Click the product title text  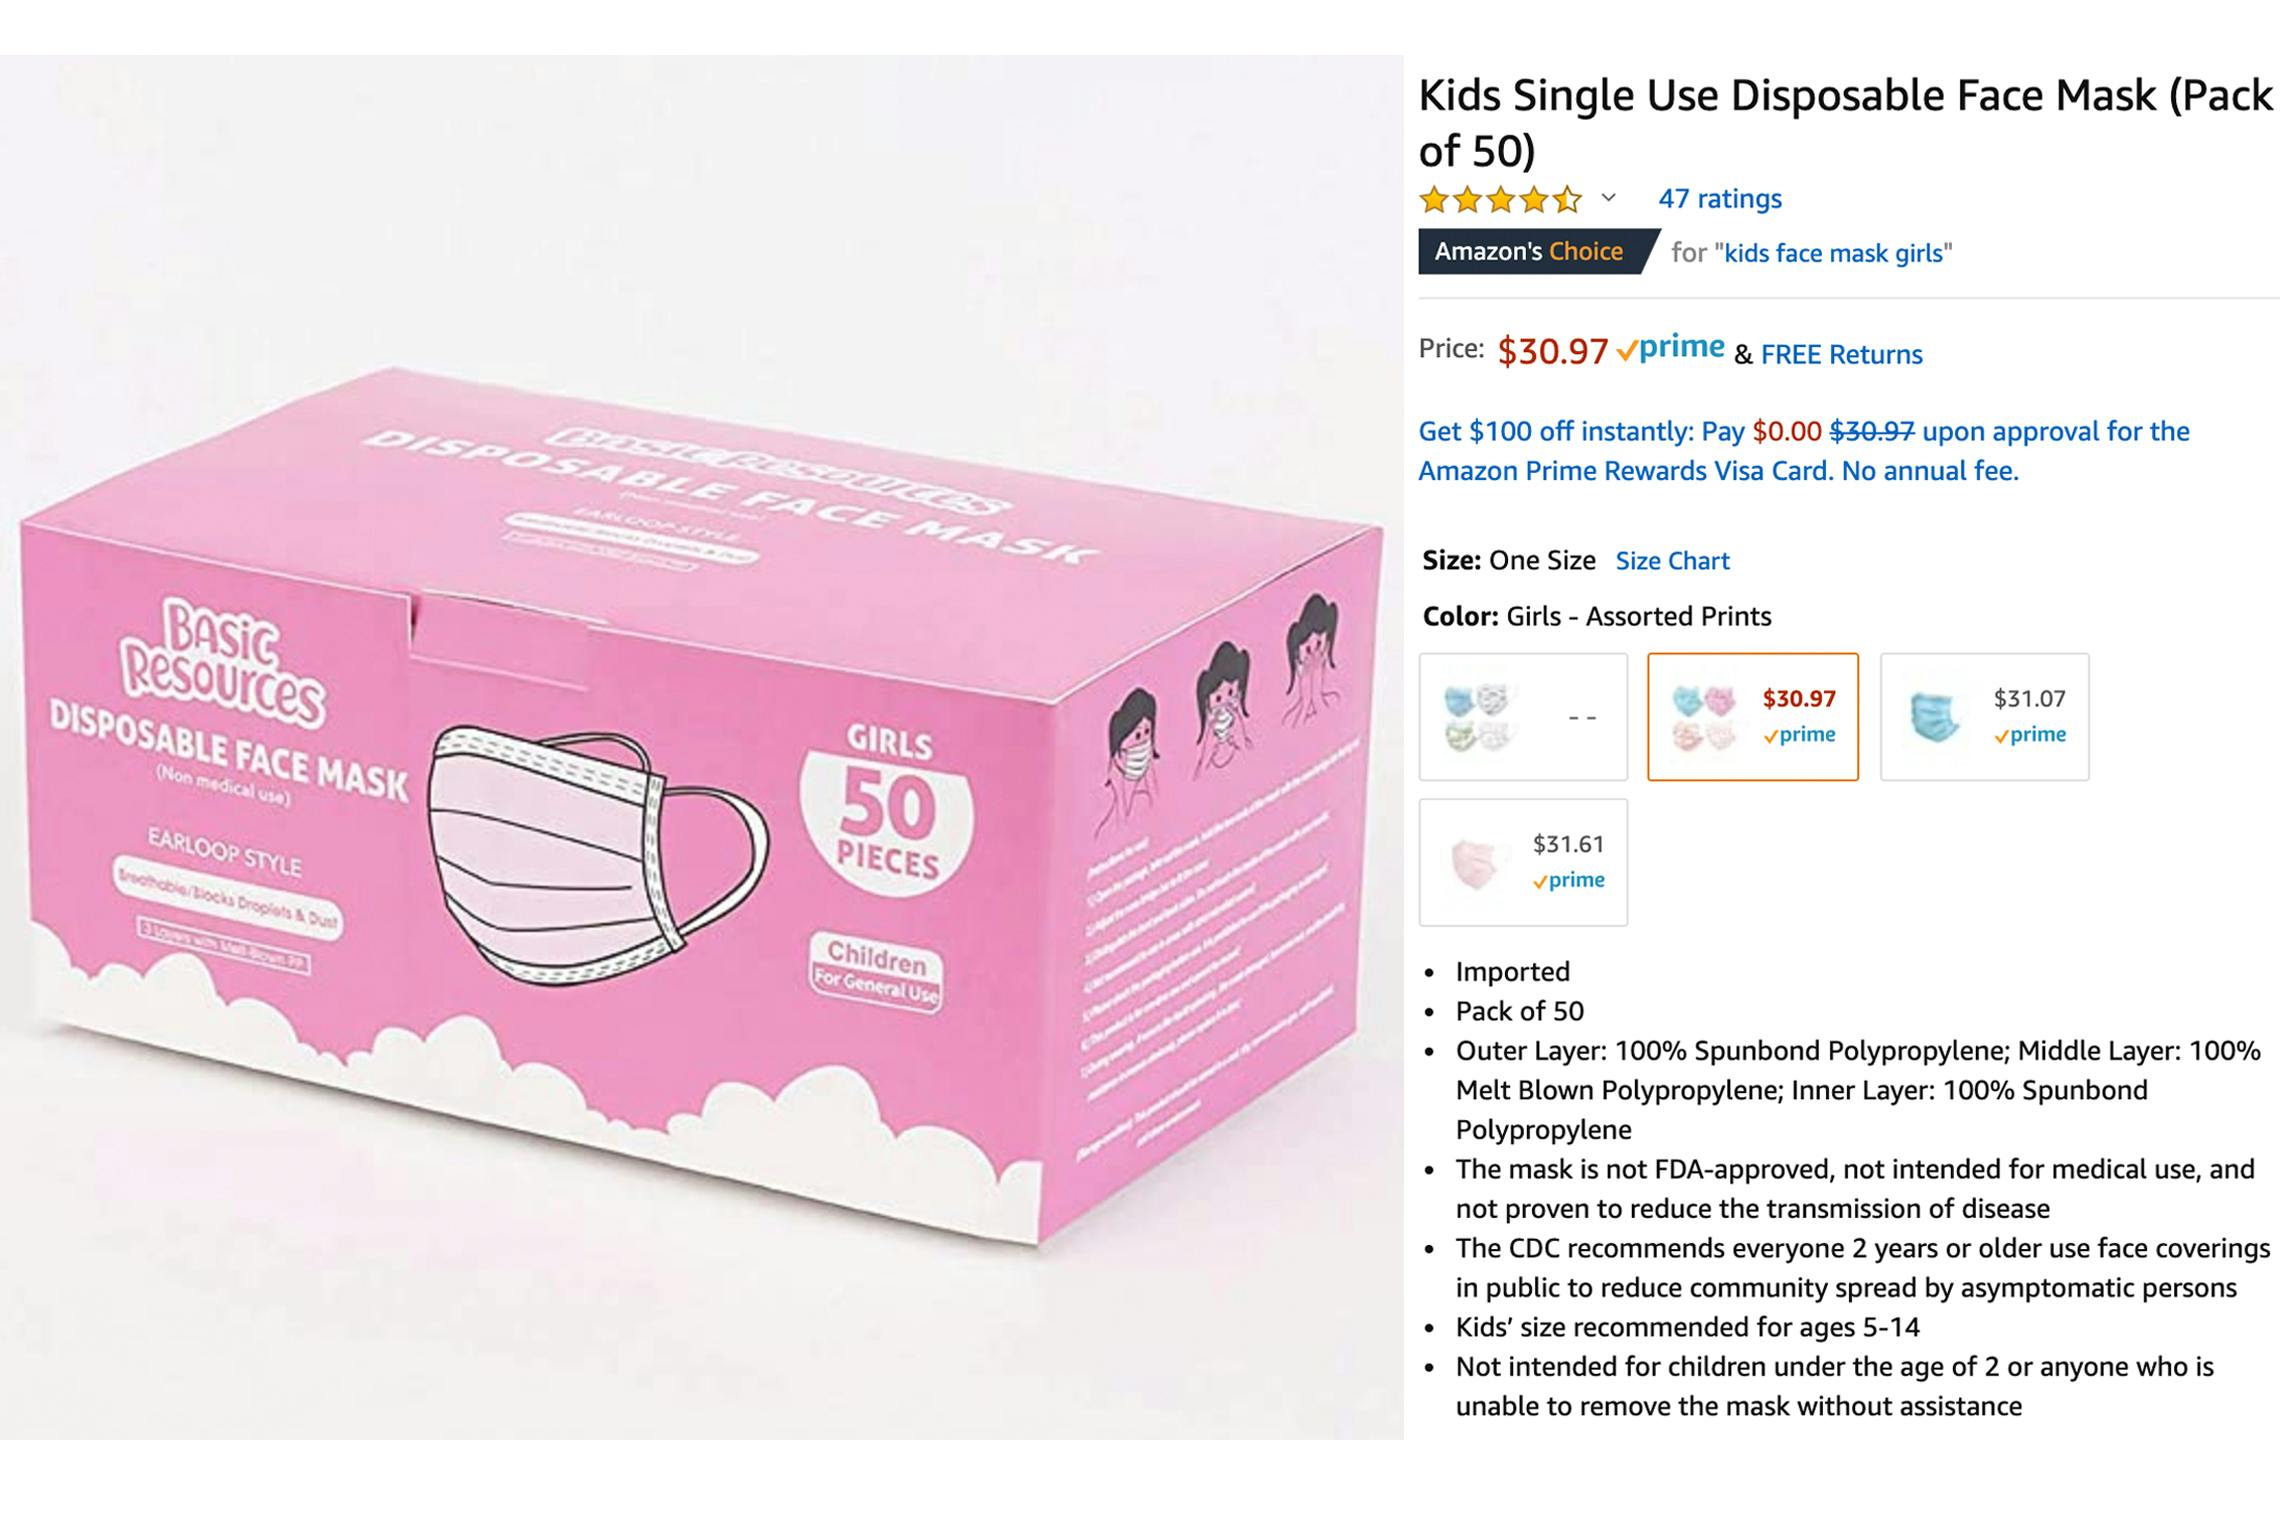[x=1846, y=122]
